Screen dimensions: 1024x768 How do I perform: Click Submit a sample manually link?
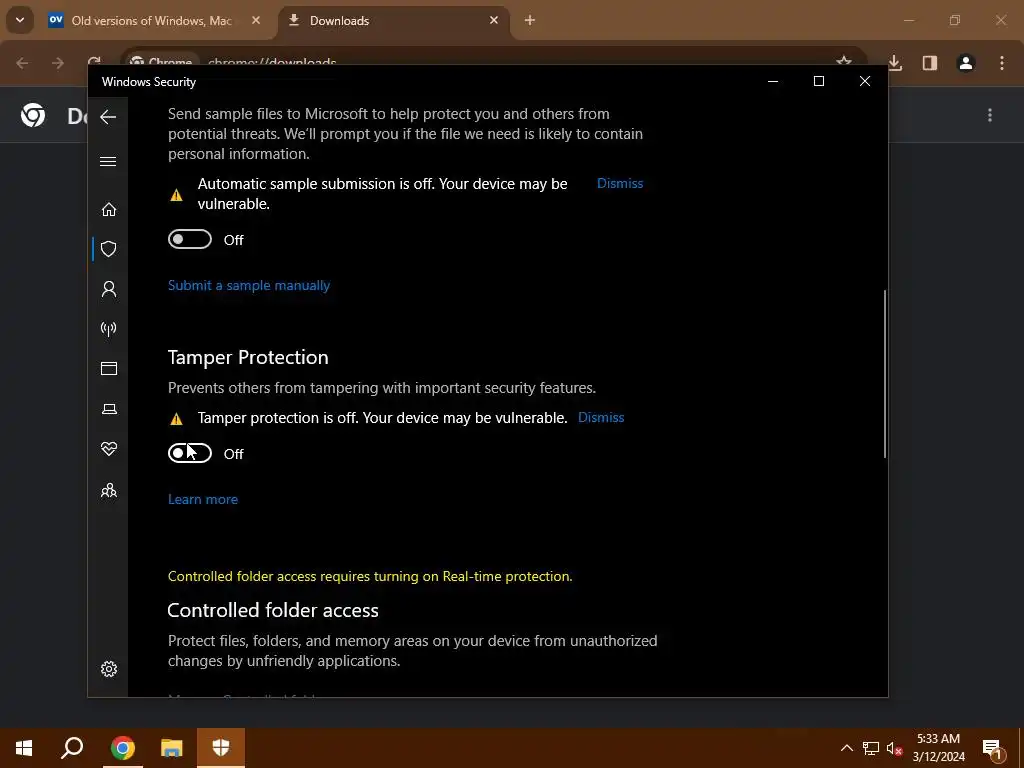click(x=249, y=285)
